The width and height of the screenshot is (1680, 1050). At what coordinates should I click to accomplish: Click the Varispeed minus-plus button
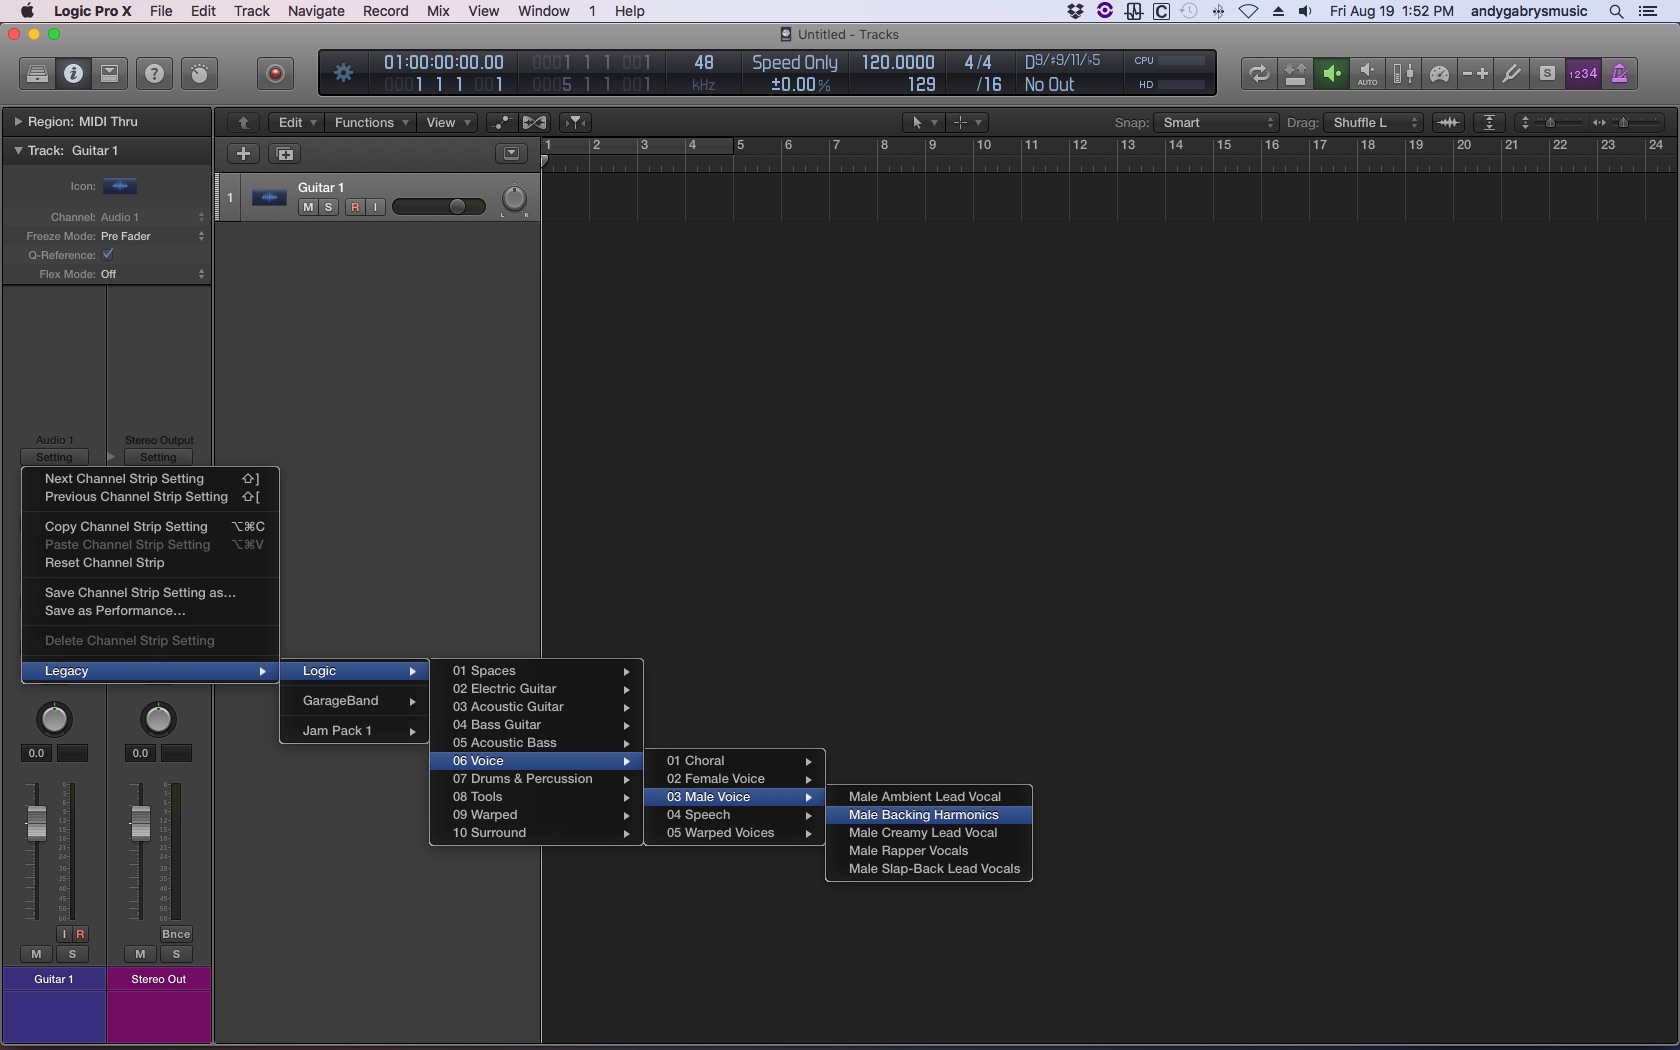[1475, 73]
